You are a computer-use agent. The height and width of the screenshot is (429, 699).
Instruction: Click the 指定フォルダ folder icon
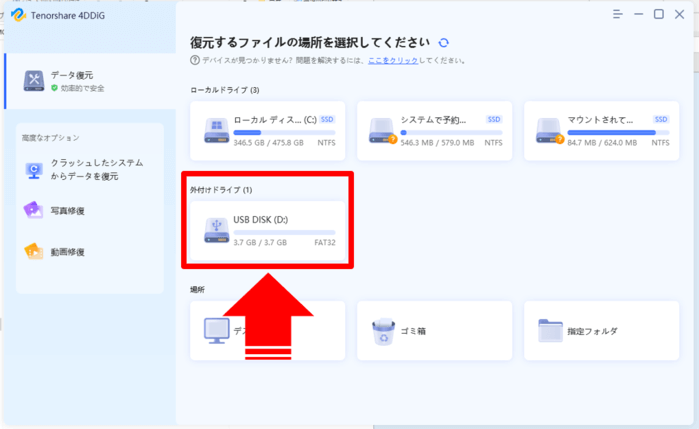pyautogui.click(x=550, y=330)
